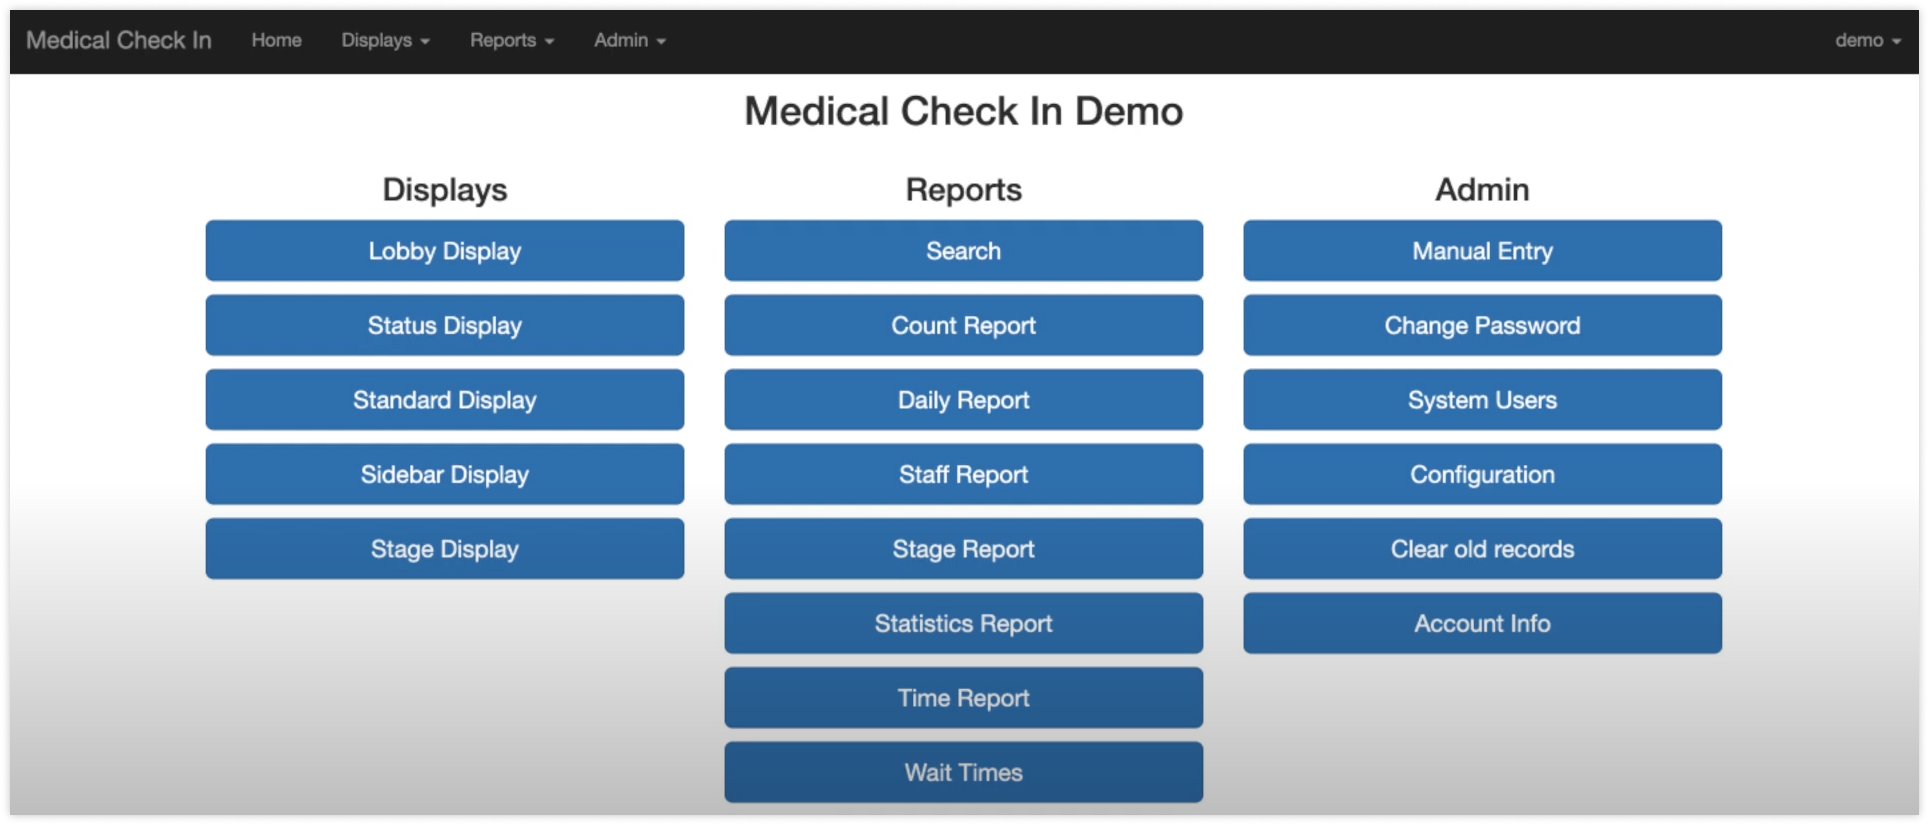The image size is (1929, 825).
Task: Click the Search report button
Action: point(964,251)
